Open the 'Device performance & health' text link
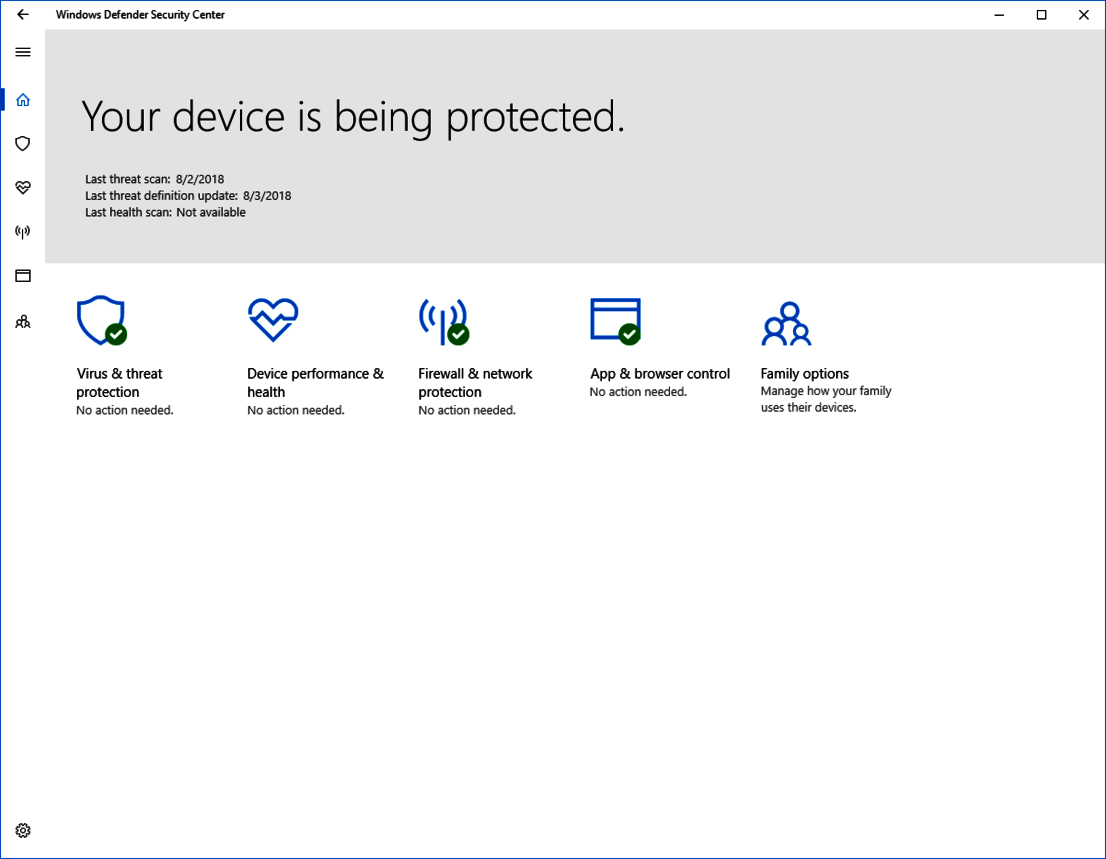This screenshot has height=859, width=1106. [315, 383]
